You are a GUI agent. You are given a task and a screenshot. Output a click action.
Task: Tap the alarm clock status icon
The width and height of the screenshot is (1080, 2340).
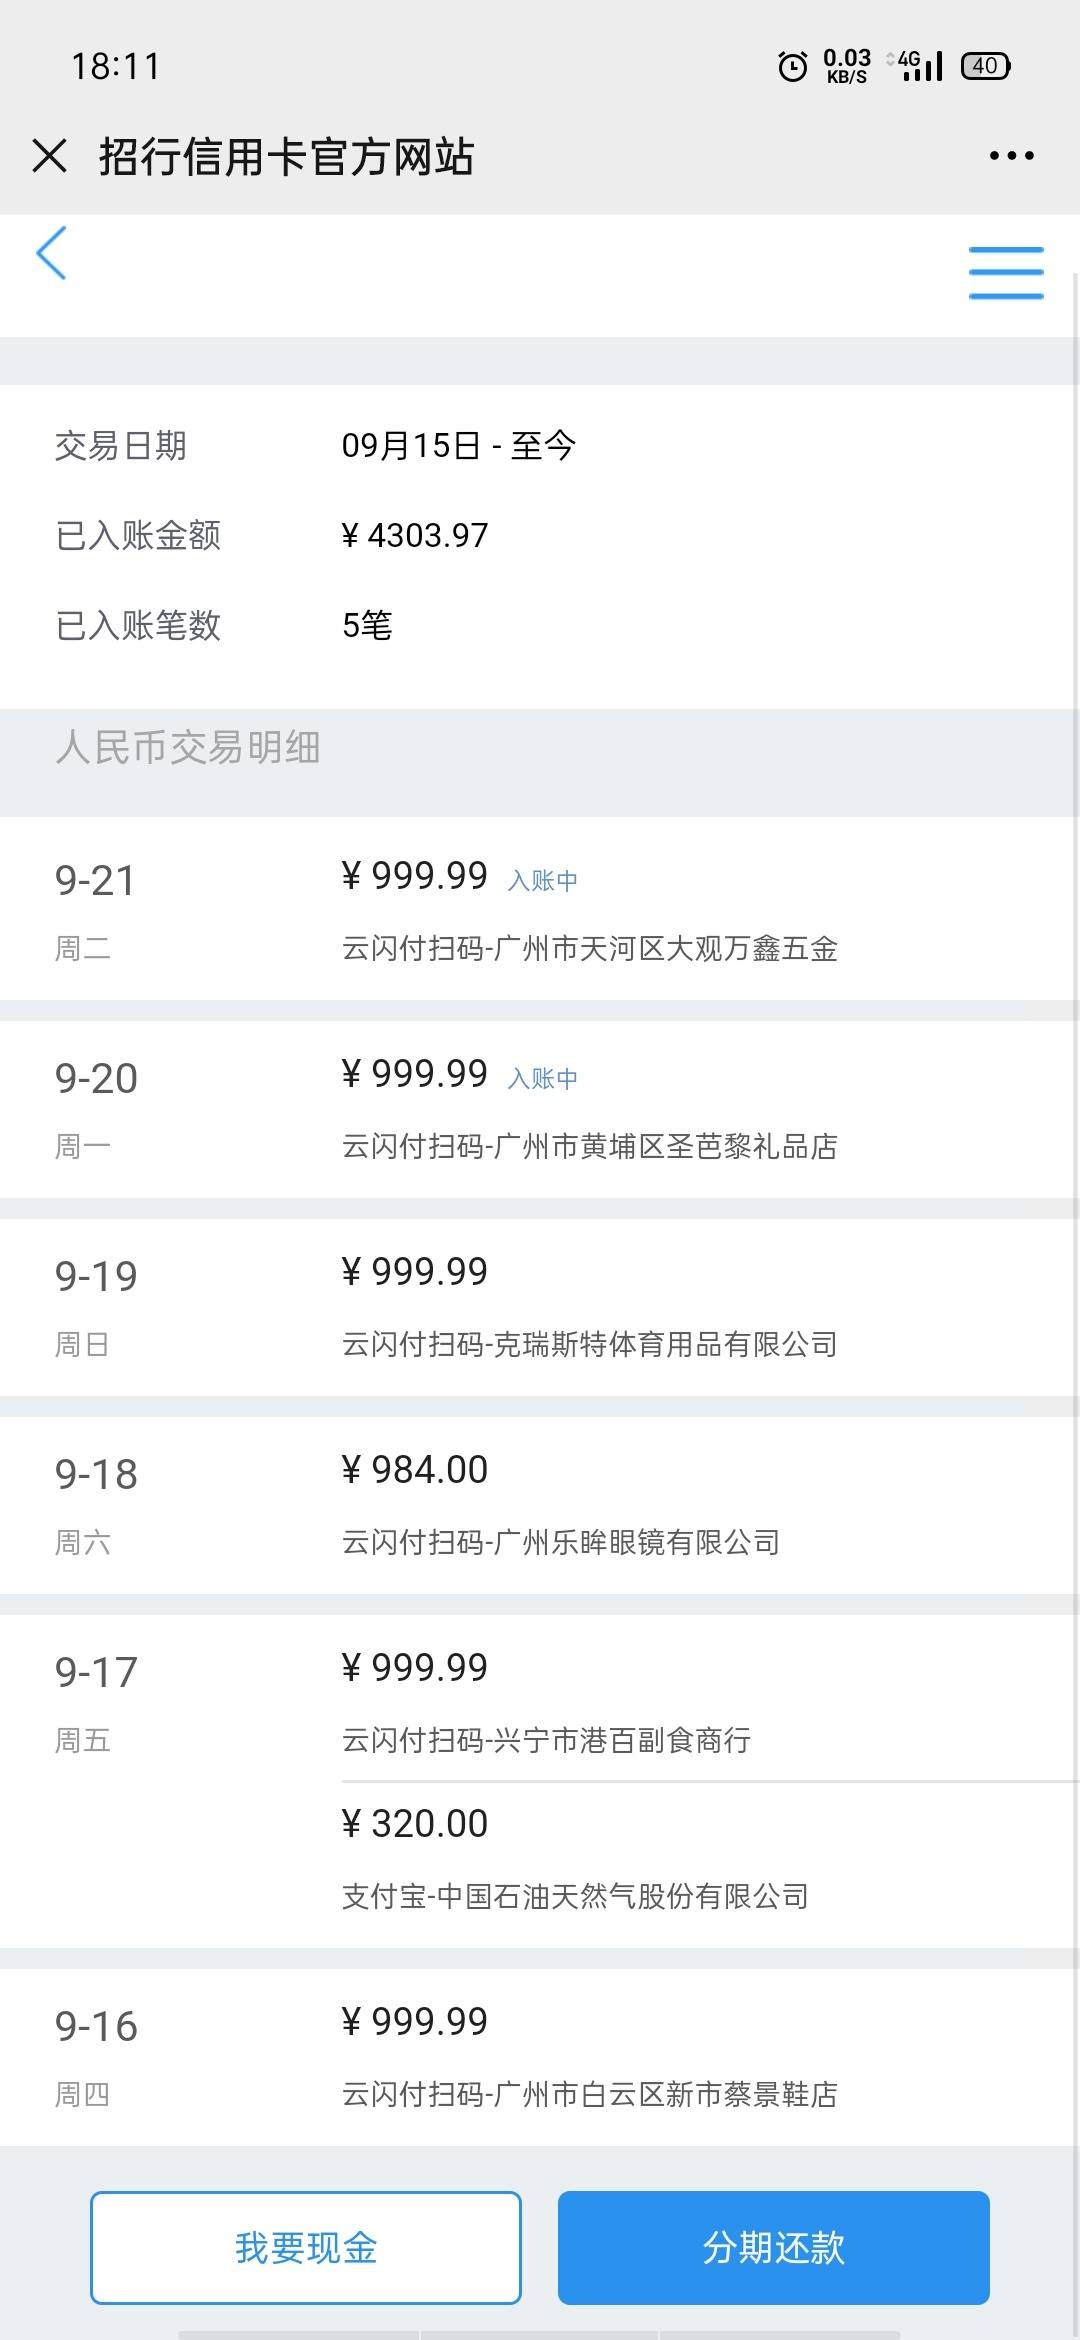click(792, 66)
